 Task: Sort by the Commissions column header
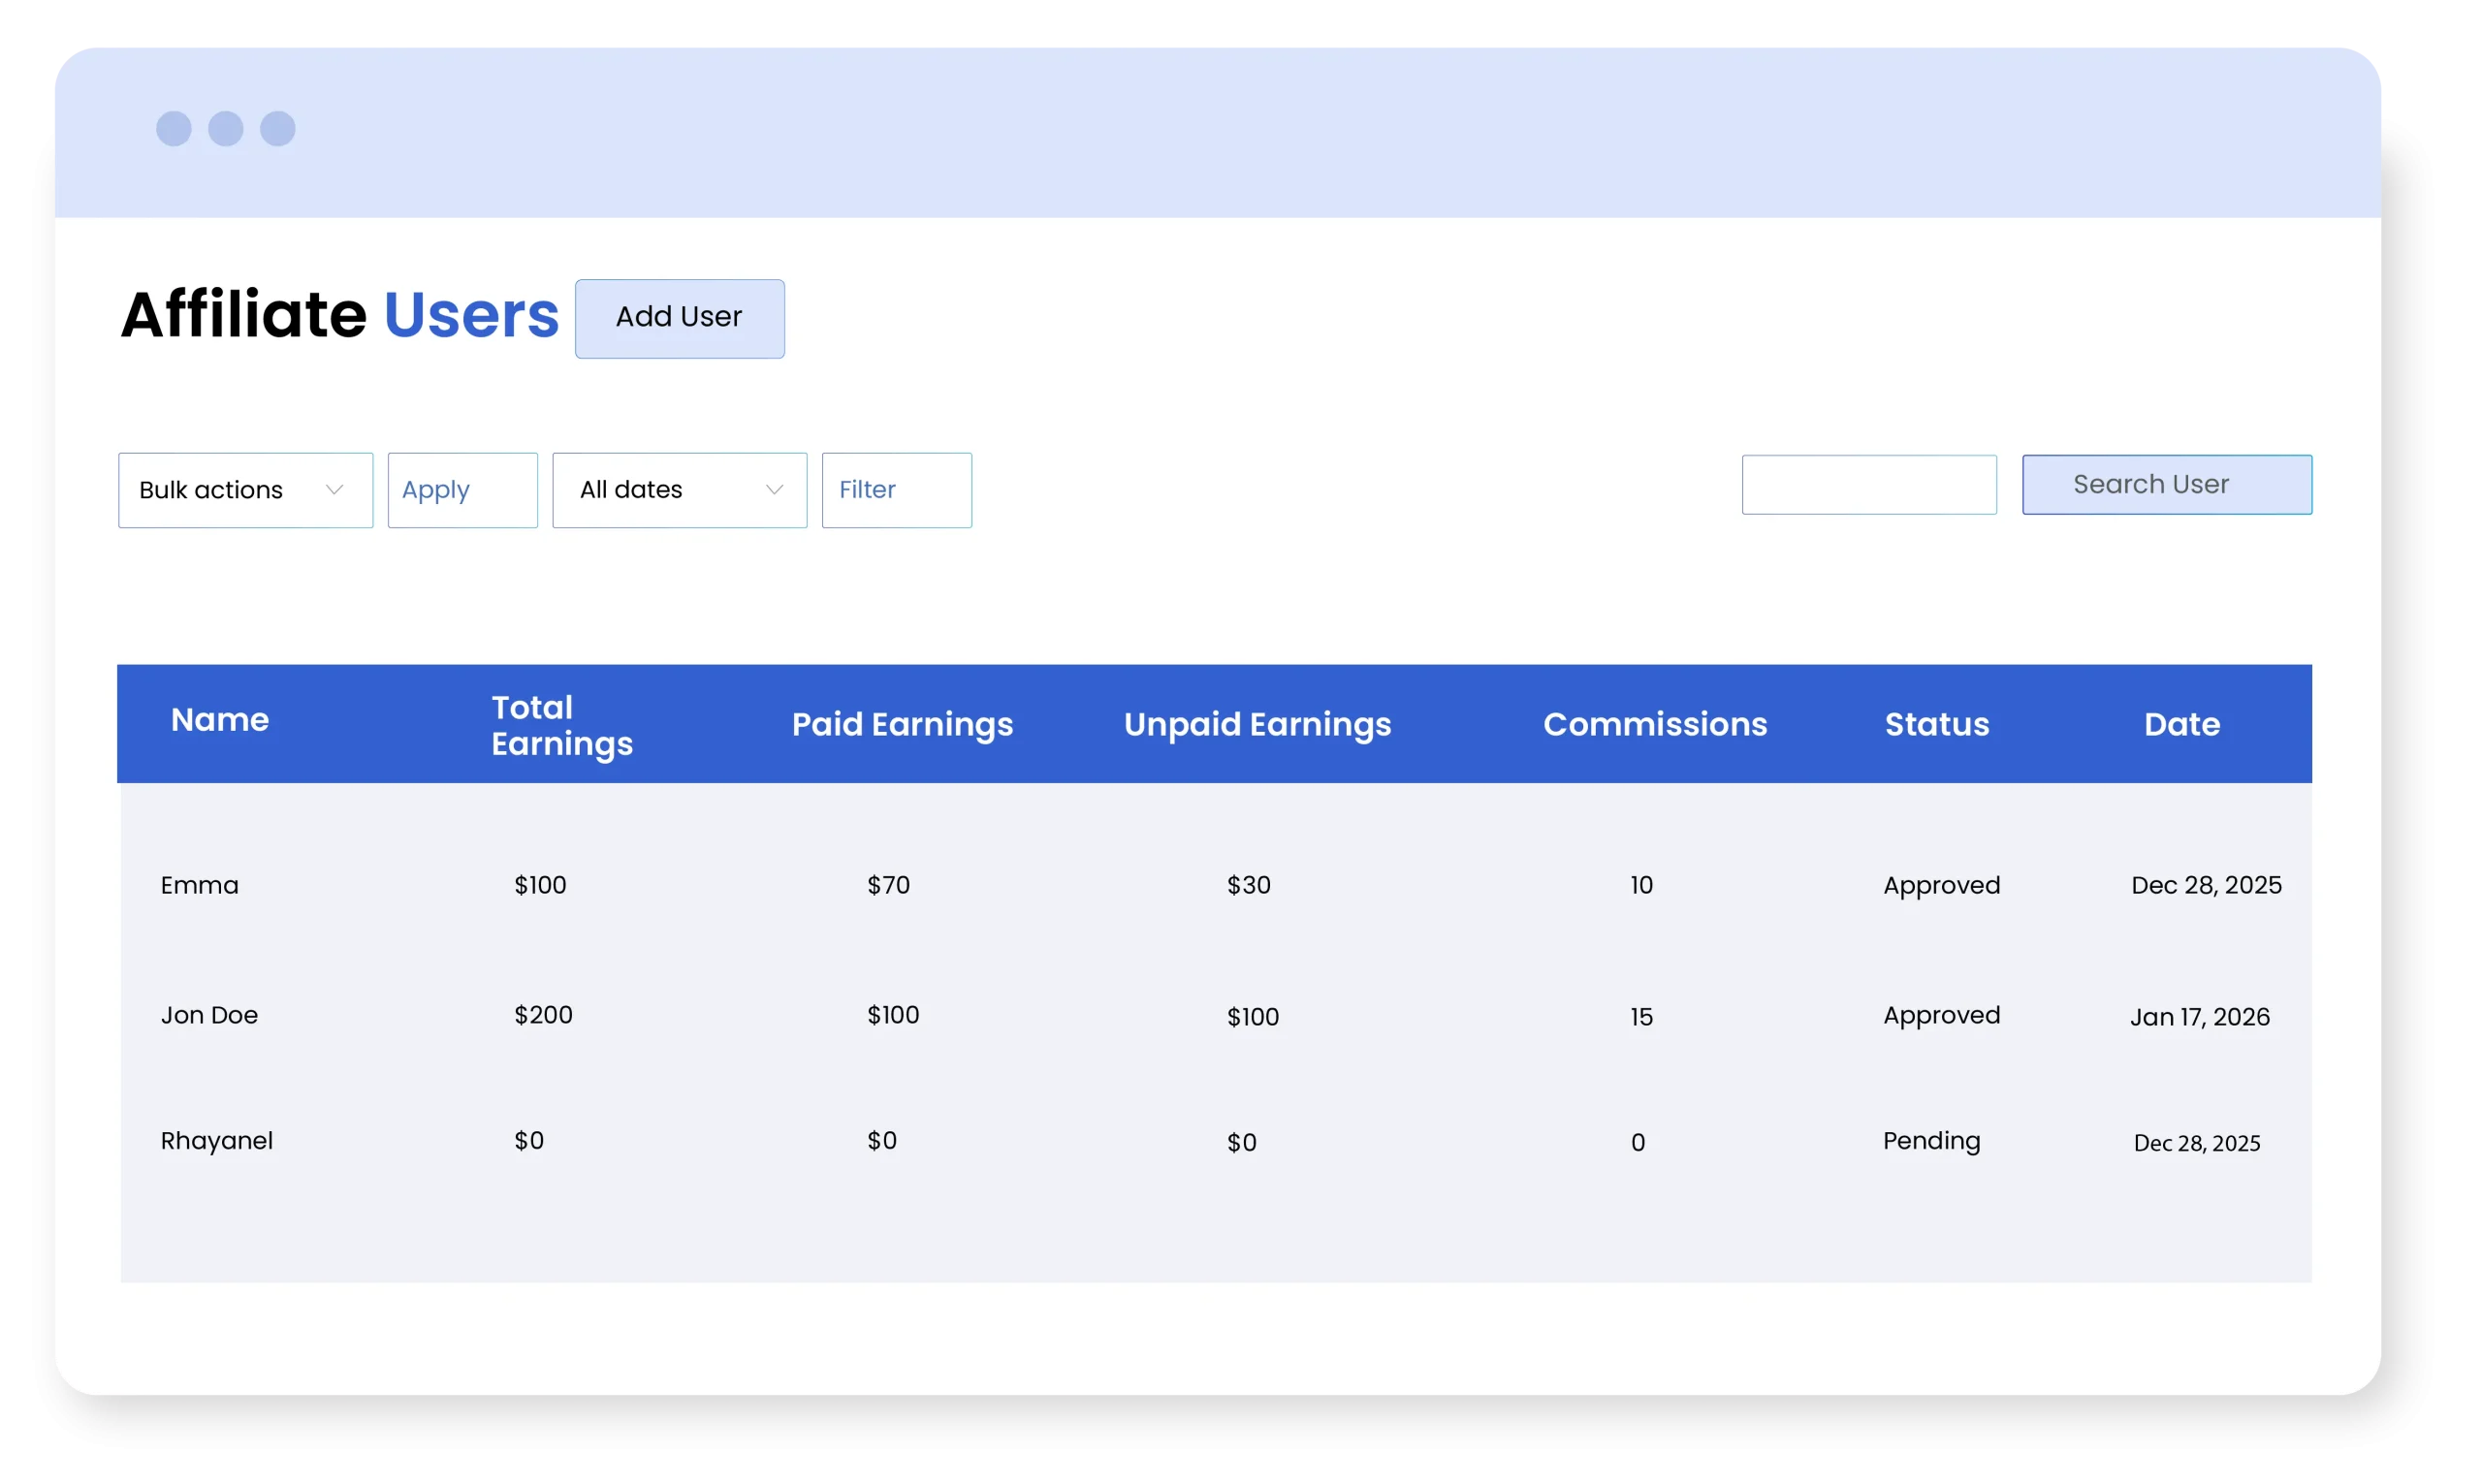tap(1655, 725)
